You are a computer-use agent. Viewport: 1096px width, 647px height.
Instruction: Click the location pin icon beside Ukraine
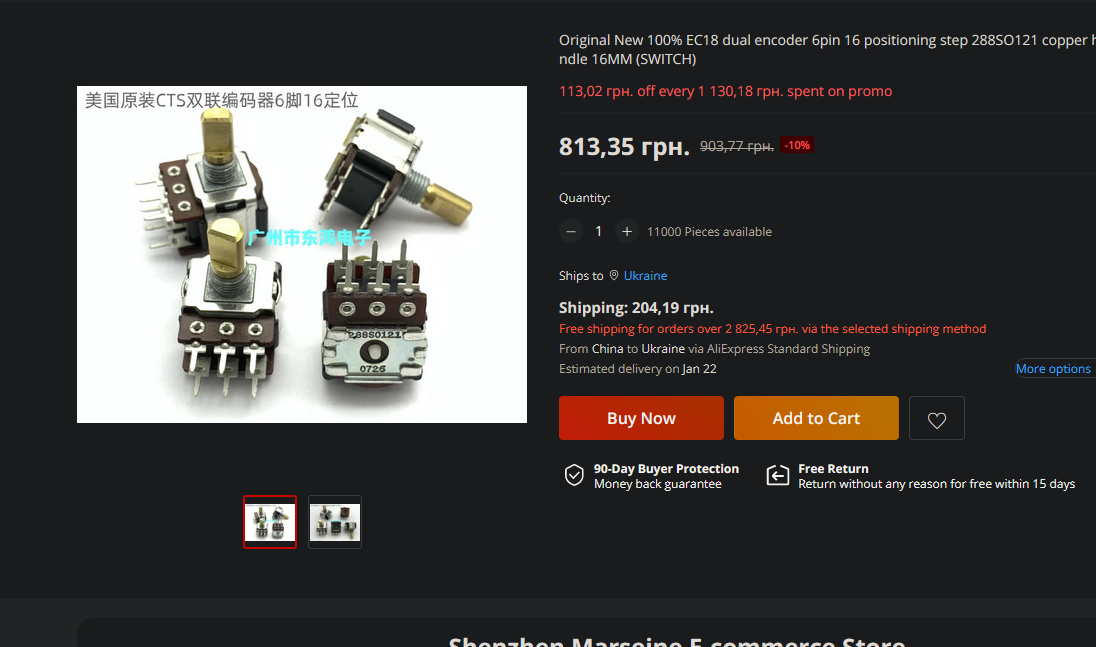tap(614, 275)
